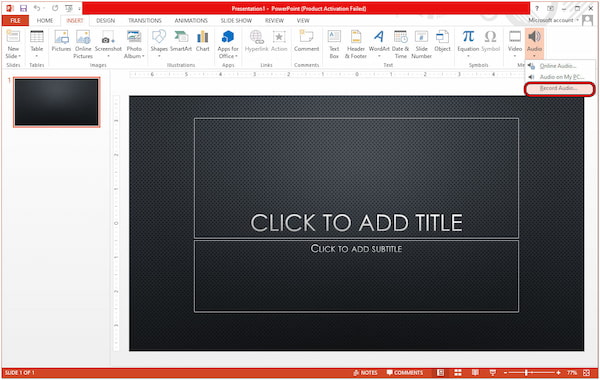Click the Hyperlink button
600x380 pixels.
coord(256,41)
